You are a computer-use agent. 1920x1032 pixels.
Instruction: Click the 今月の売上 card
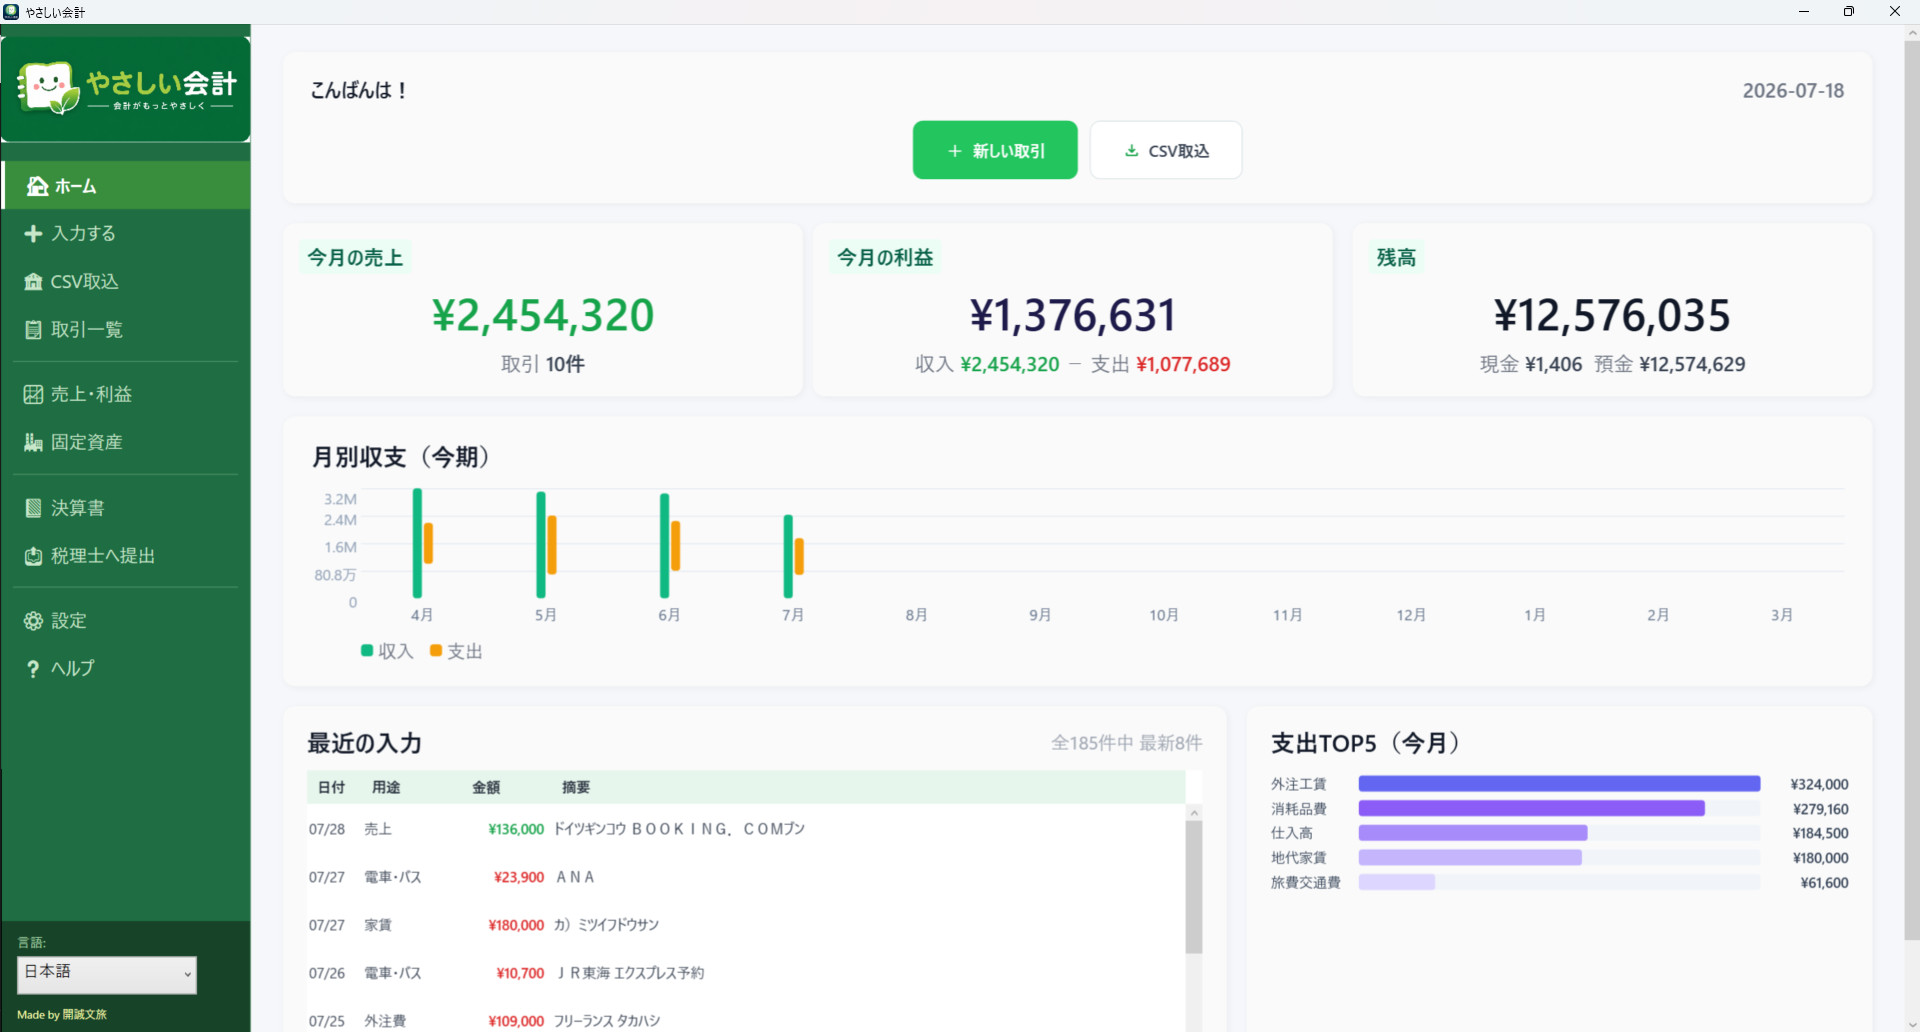pyautogui.click(x=543, y=310)
